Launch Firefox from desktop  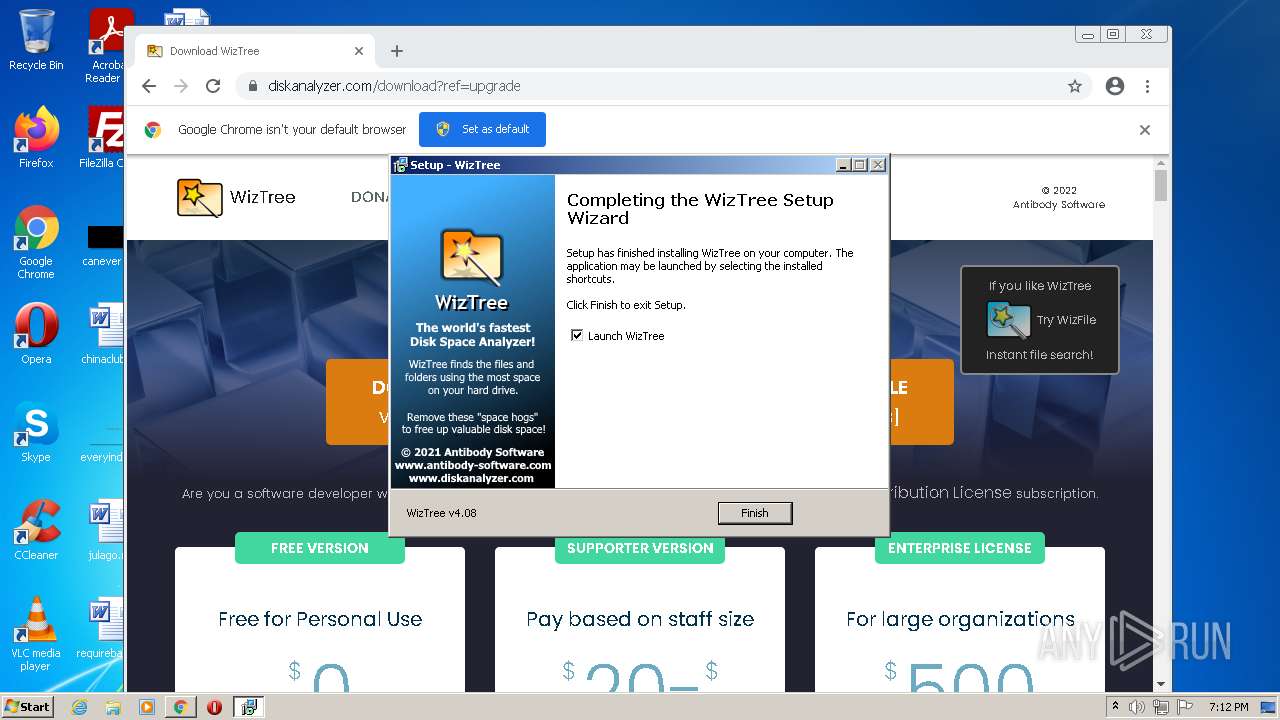coord(36,138)
